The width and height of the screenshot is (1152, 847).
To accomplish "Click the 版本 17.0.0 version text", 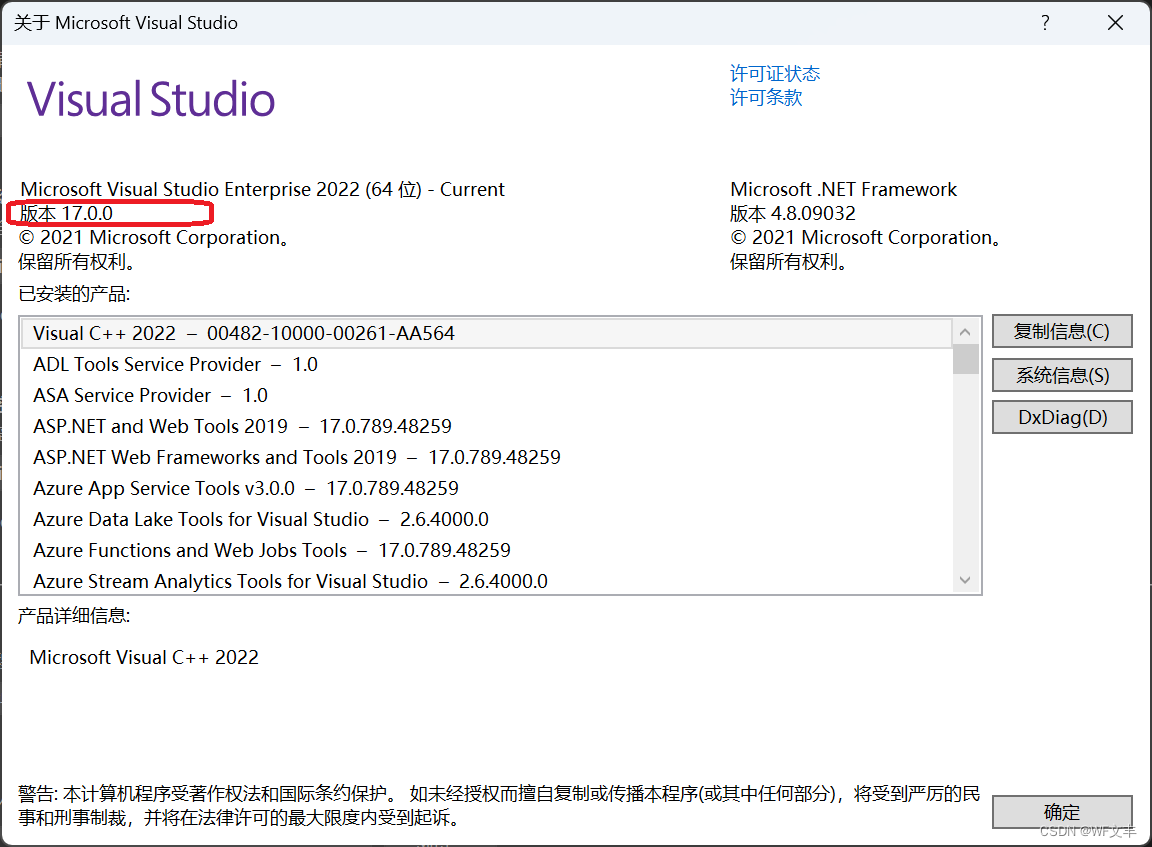I will pos(66,214).
